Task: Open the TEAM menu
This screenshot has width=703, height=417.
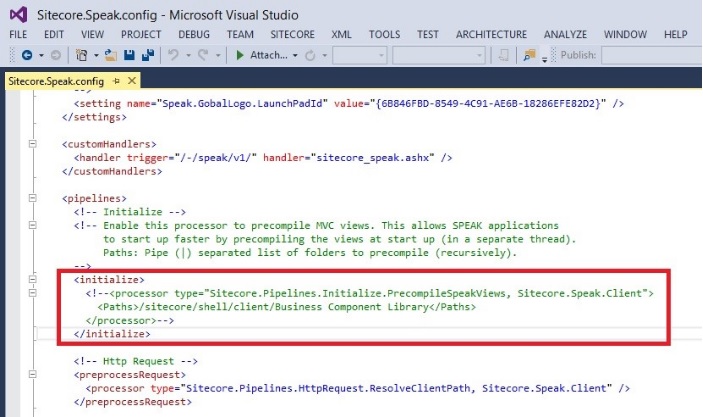Action: pos(240,35)
